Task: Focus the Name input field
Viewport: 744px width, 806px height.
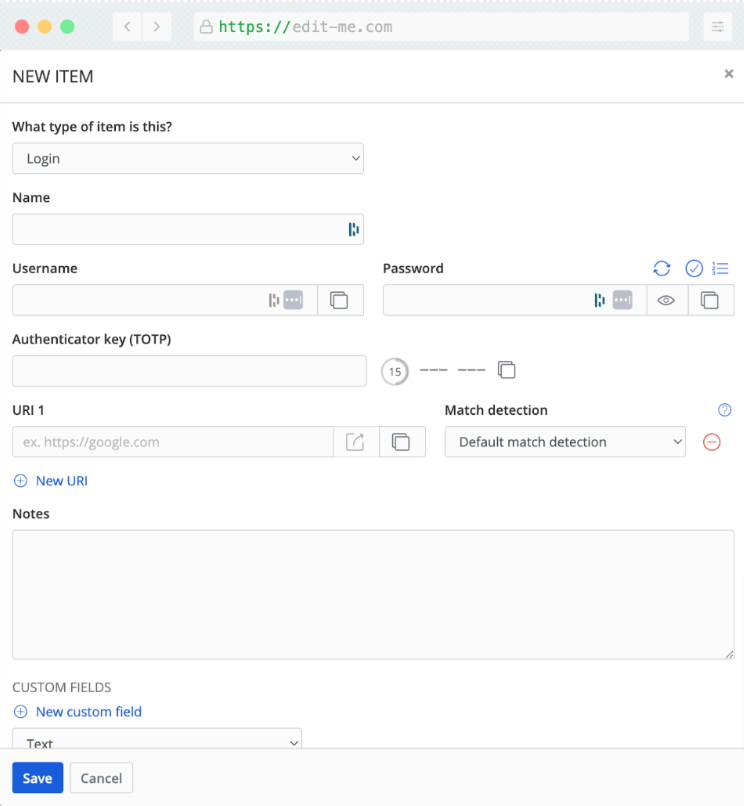Action: (x=188, y=229)
